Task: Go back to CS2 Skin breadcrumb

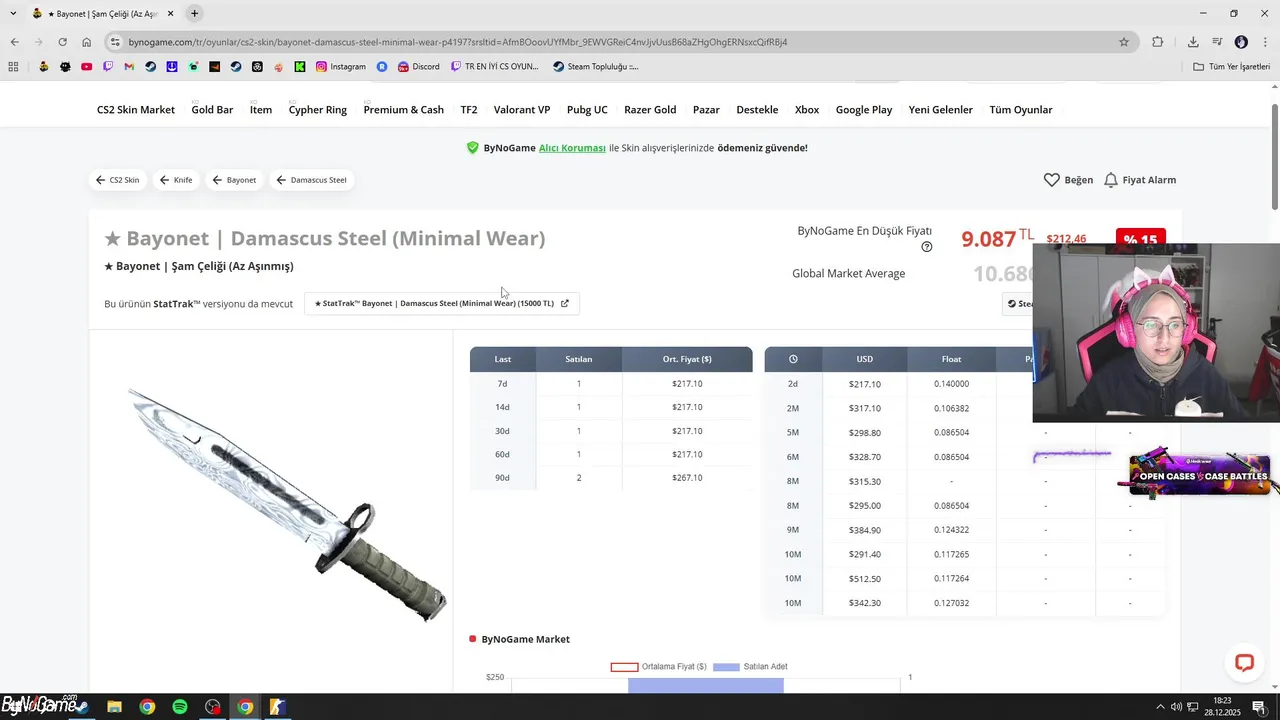Action: 118,180
